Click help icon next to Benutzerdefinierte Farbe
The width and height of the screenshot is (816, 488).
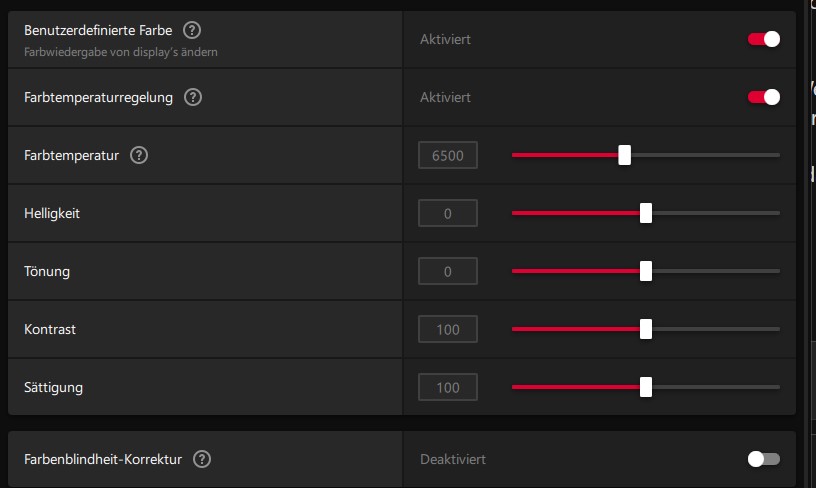(x=192, y=31)
